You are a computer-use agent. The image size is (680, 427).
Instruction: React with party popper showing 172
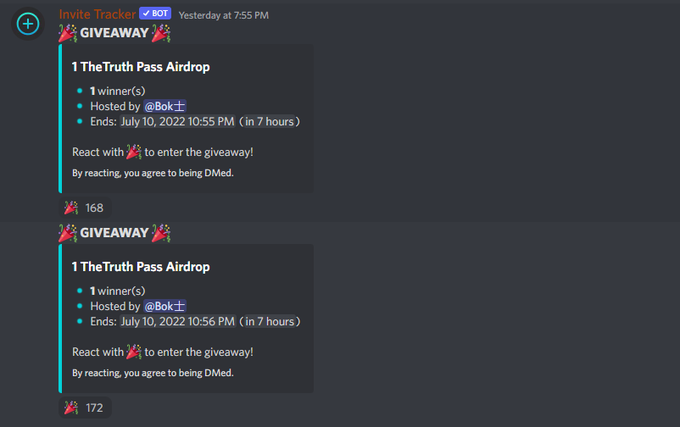[85, 407]
